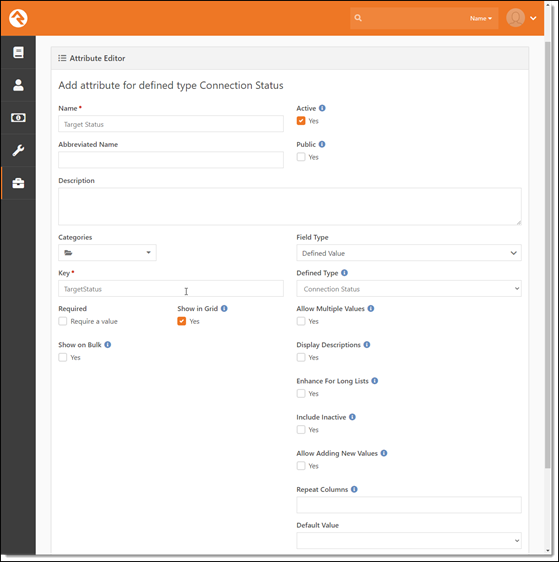Image resolution: width=559 pixels, height=562 pixels.
Task: Uncheck Show in Grid checkbox
Action: pyautogui.click(x=182, y=321)
